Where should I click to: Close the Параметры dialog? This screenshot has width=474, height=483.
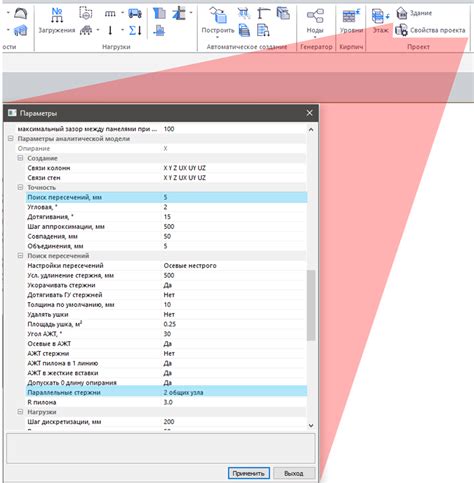pyautogui.click(x=309, y=113)
